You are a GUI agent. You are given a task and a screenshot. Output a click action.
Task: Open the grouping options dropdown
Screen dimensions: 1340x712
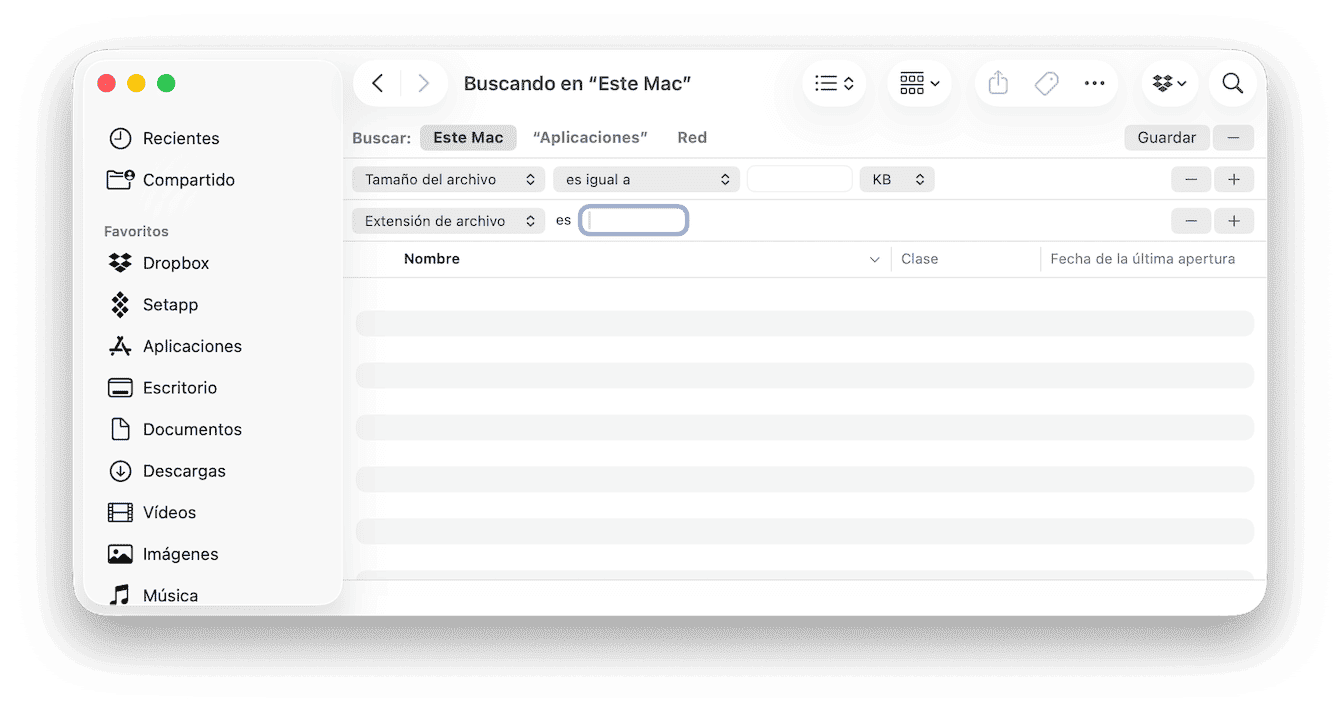click(919, 84)
